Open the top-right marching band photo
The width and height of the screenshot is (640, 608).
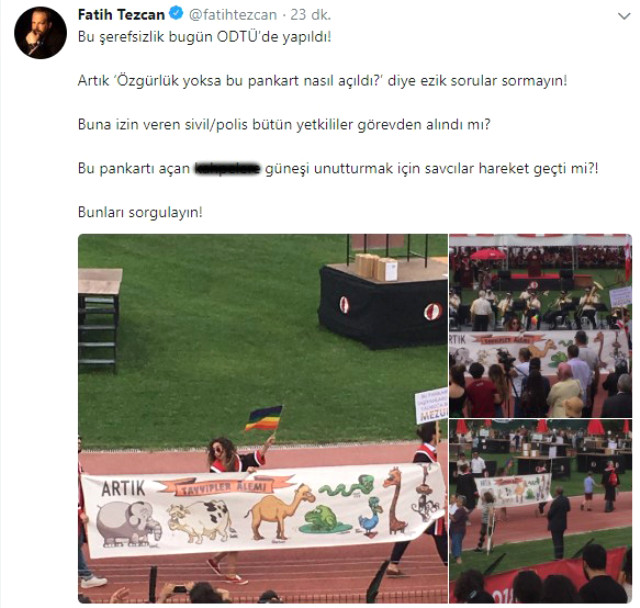click(540, 326)
